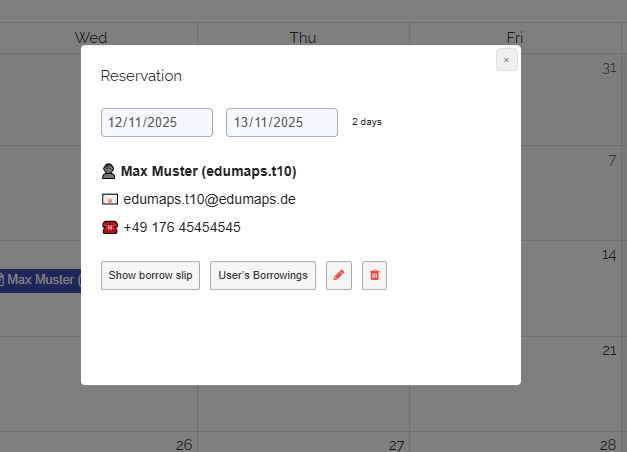Click the Fri column header
Viewport: 627px width, 452px height.
514,38
